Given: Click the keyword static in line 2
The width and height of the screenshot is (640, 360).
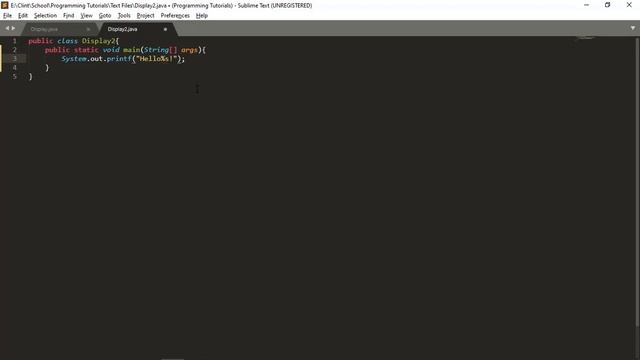Looking at the screenshot, I should coord(86,50).
